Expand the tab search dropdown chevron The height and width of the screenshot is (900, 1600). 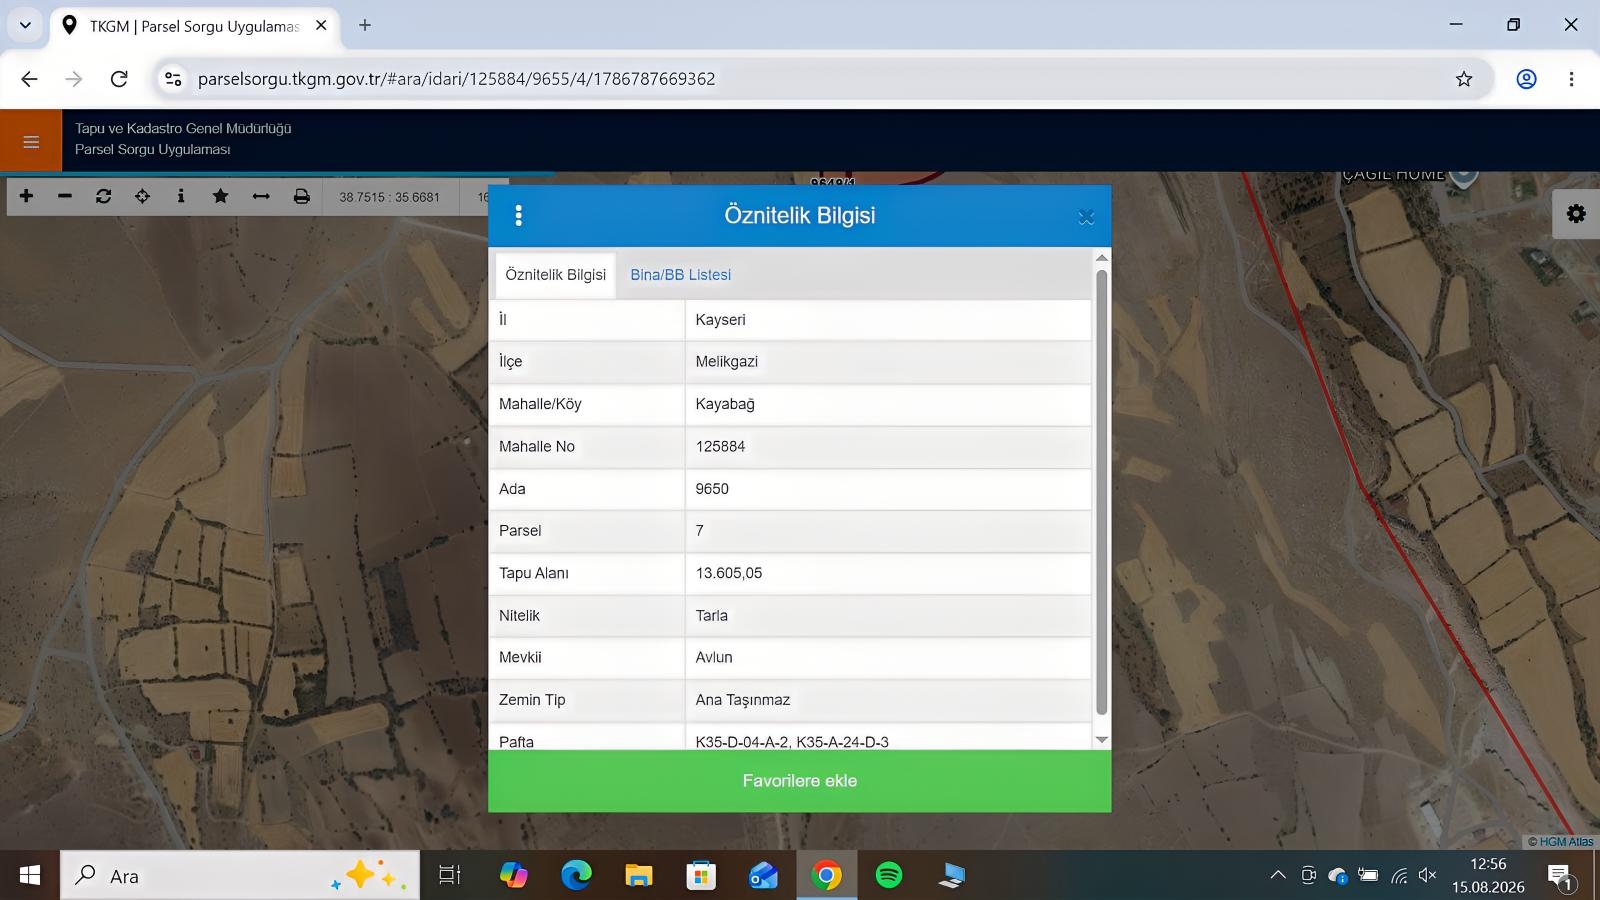click(x=25, y=25)
